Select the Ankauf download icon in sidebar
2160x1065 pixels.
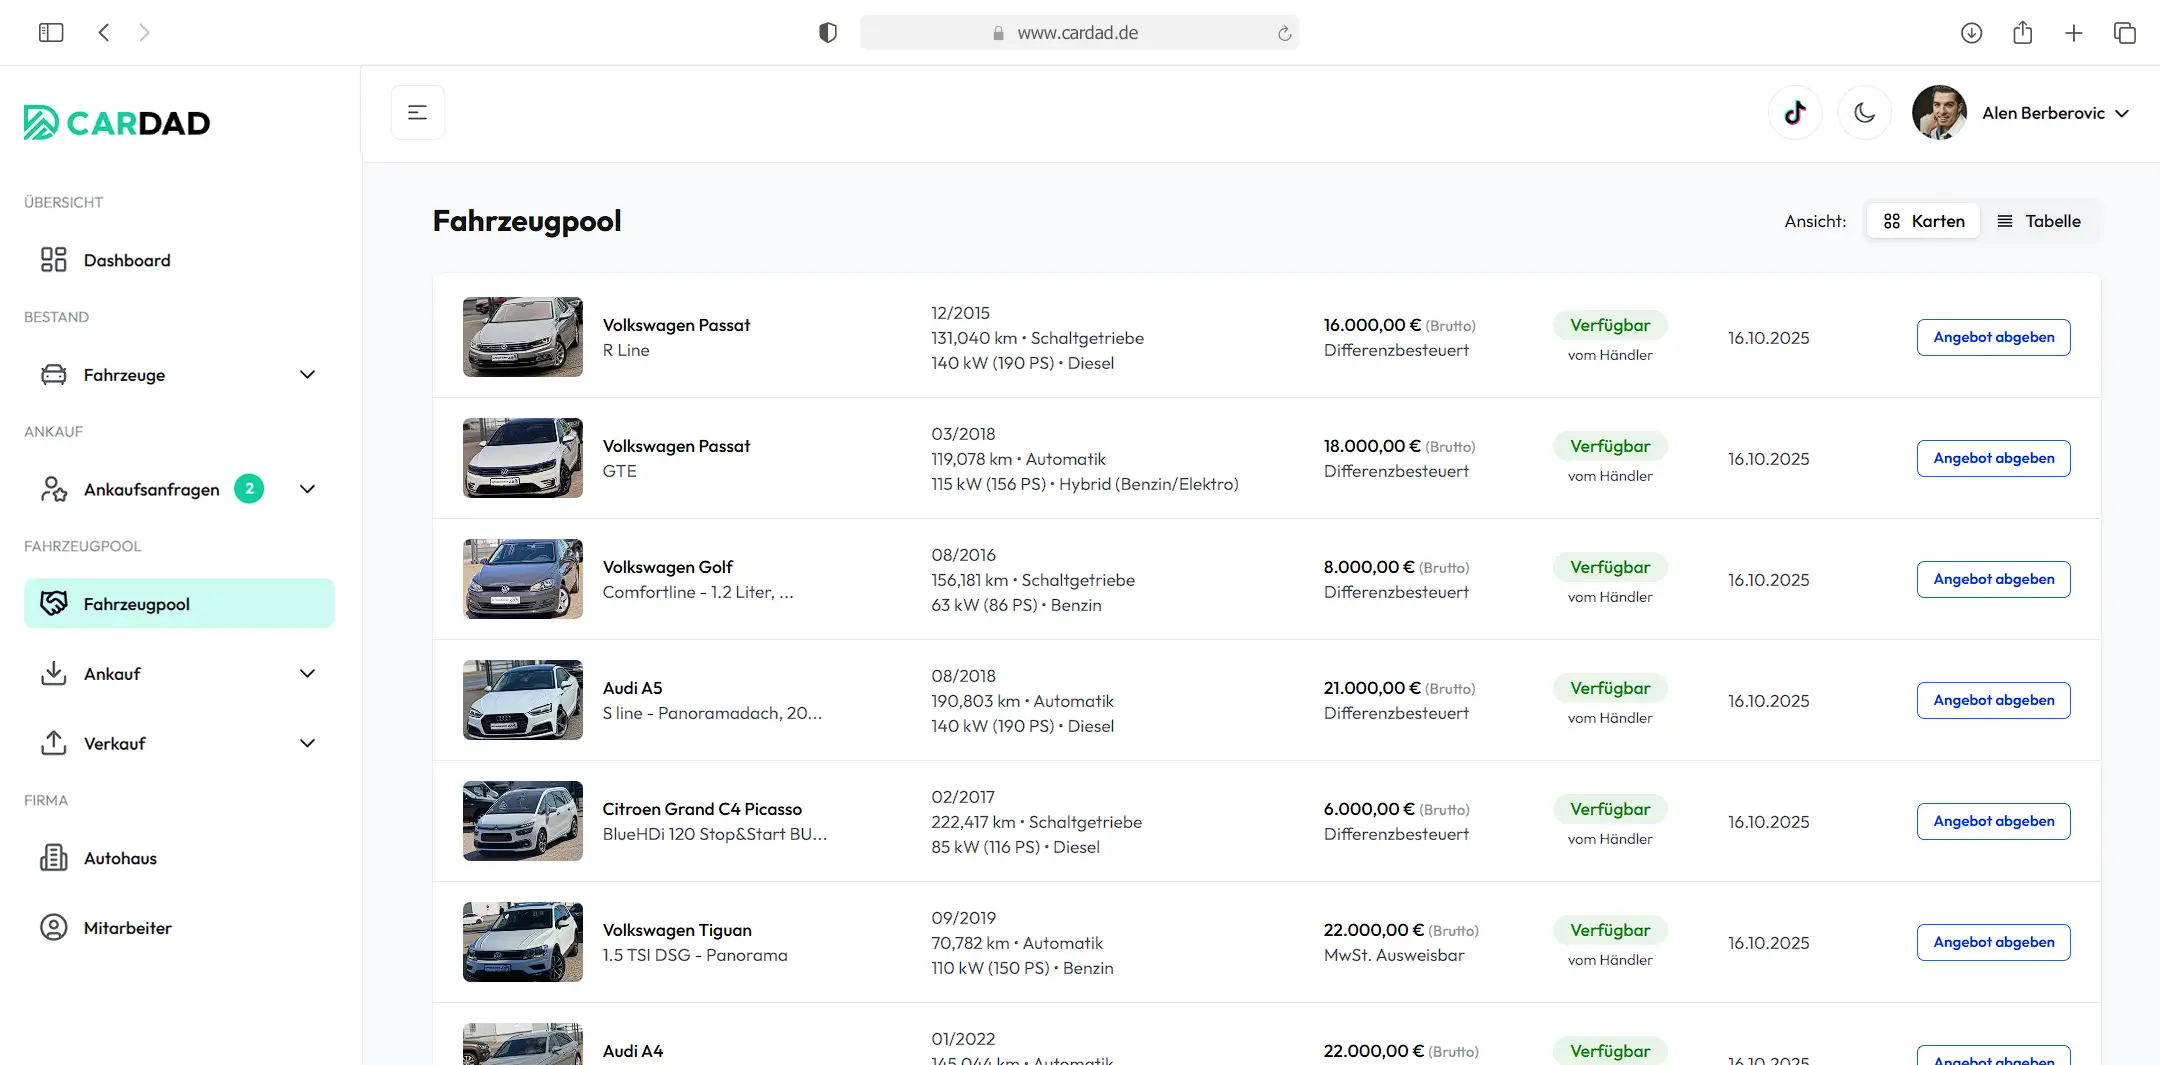(x=54, y=673)
